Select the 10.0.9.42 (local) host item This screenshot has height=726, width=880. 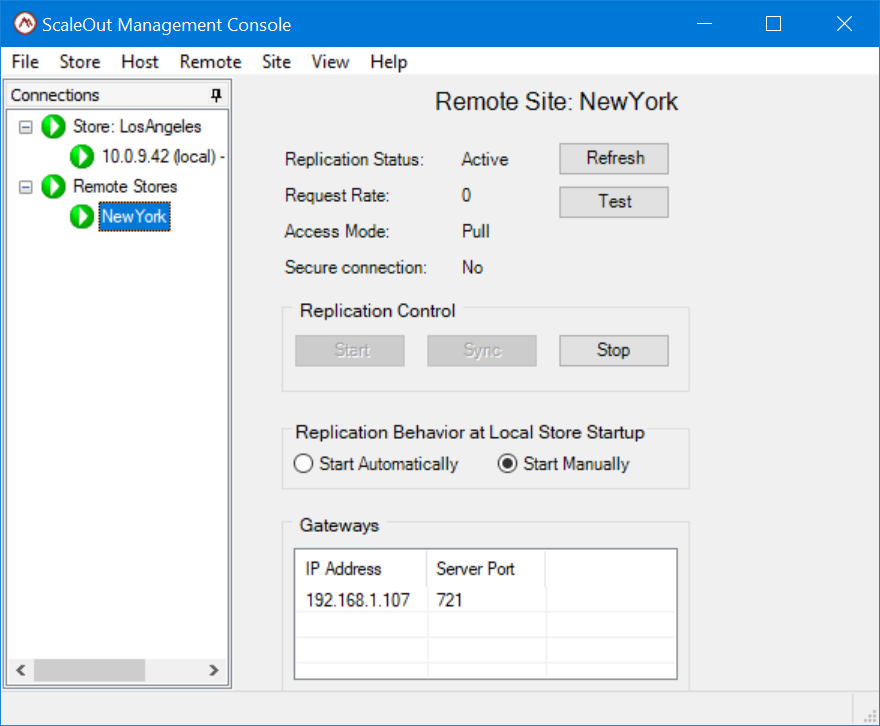coord(163,157)
